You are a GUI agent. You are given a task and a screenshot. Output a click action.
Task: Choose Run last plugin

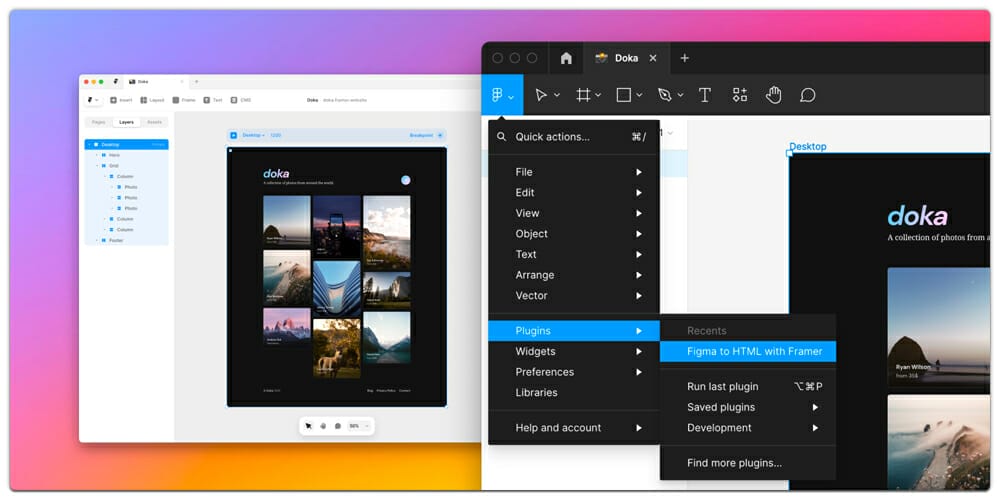tap(748, 386)
